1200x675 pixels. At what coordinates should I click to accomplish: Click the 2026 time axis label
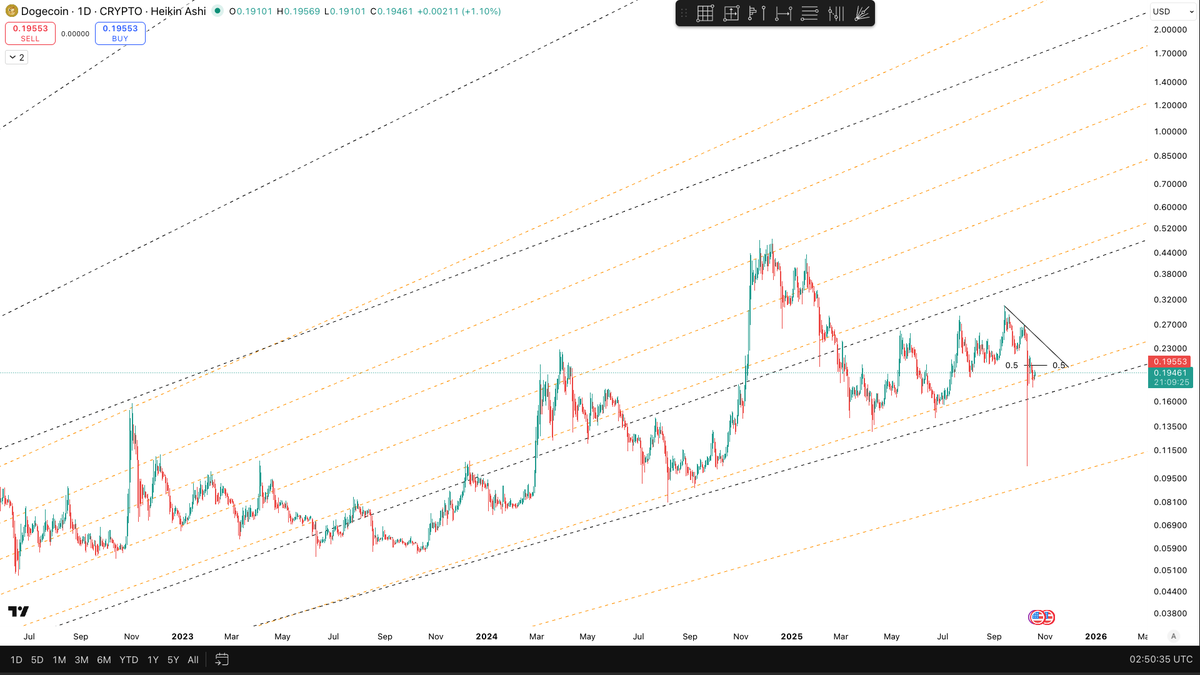tap(1096, 636)
